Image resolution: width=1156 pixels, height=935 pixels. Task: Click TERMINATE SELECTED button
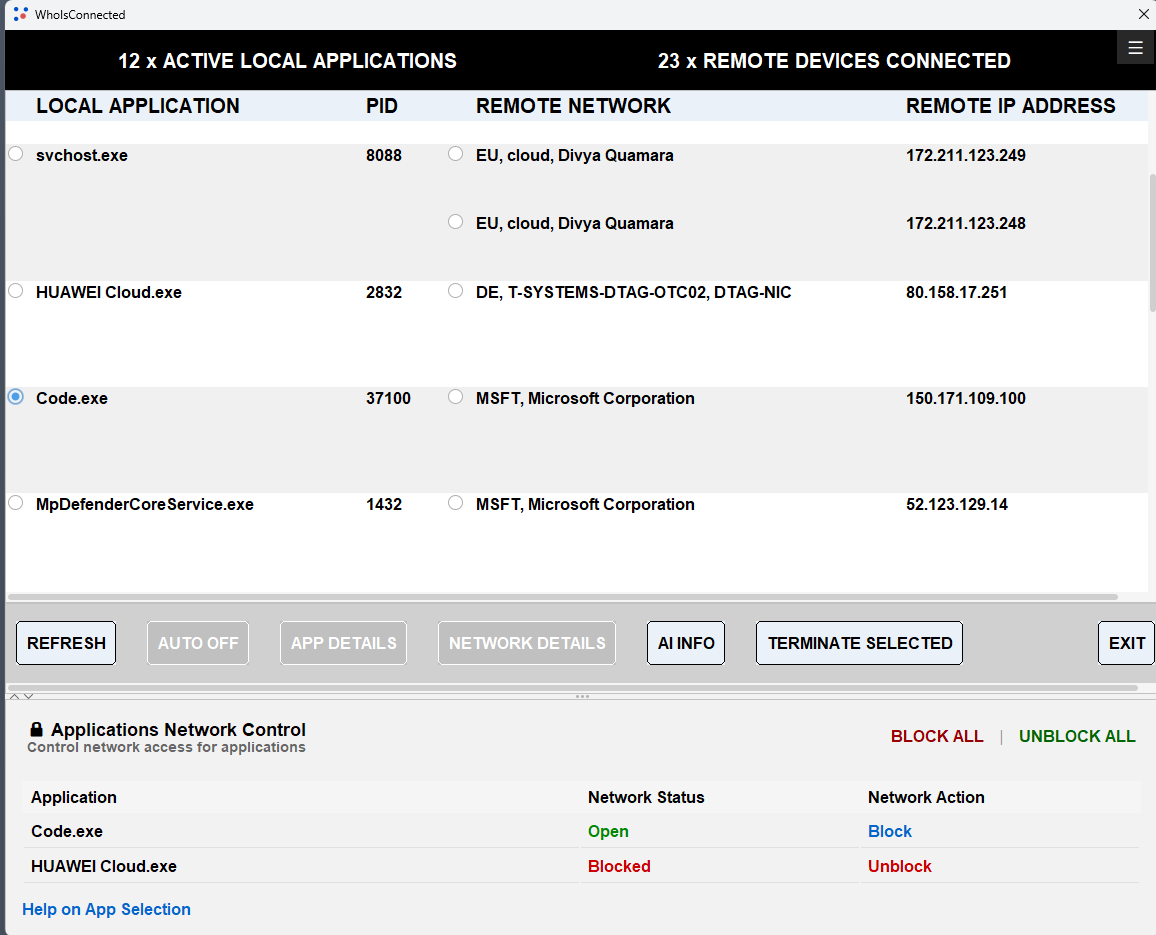[x=860, y=643]
